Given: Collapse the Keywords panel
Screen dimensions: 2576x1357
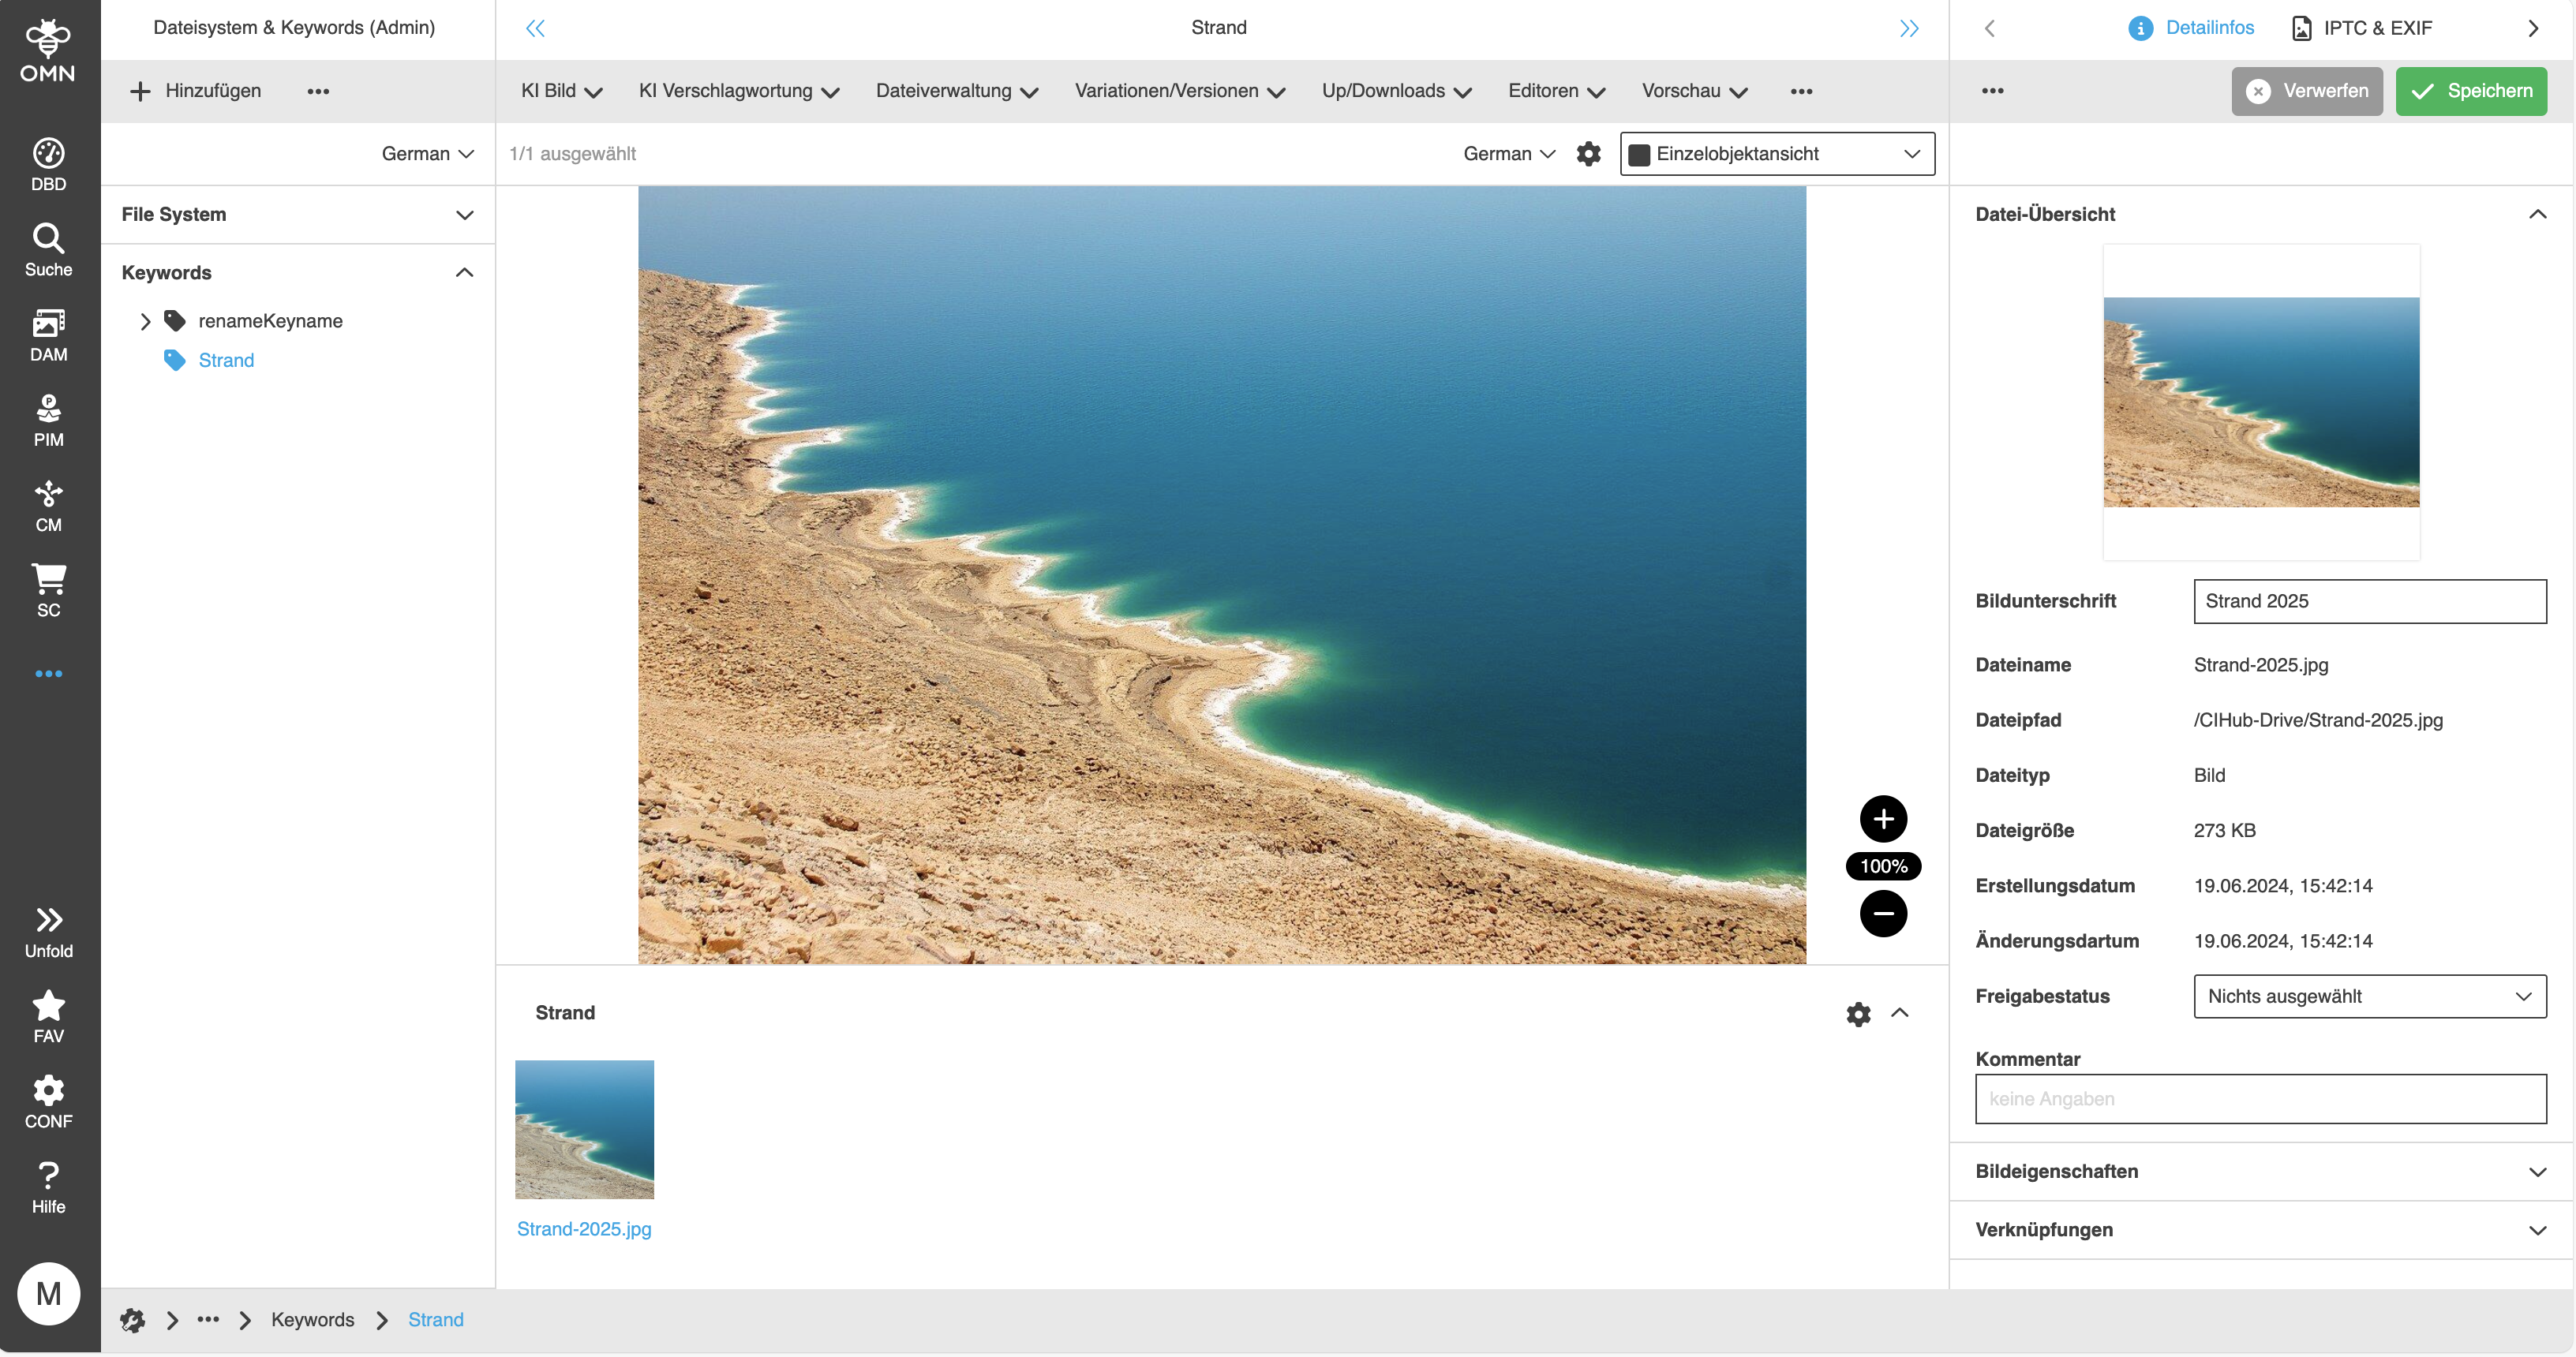Looking at the screenshot, I should click(x=463, y=271).
